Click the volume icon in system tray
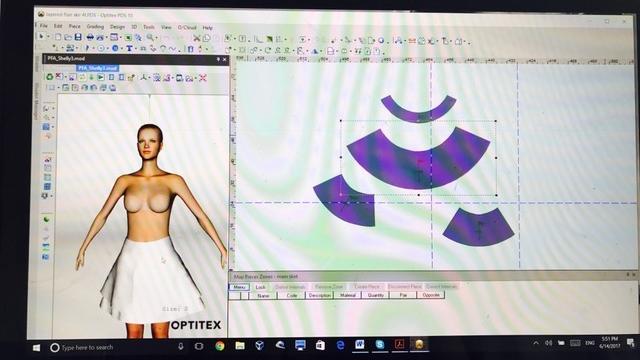Screen dimensions: 640x360 (549, 343)
